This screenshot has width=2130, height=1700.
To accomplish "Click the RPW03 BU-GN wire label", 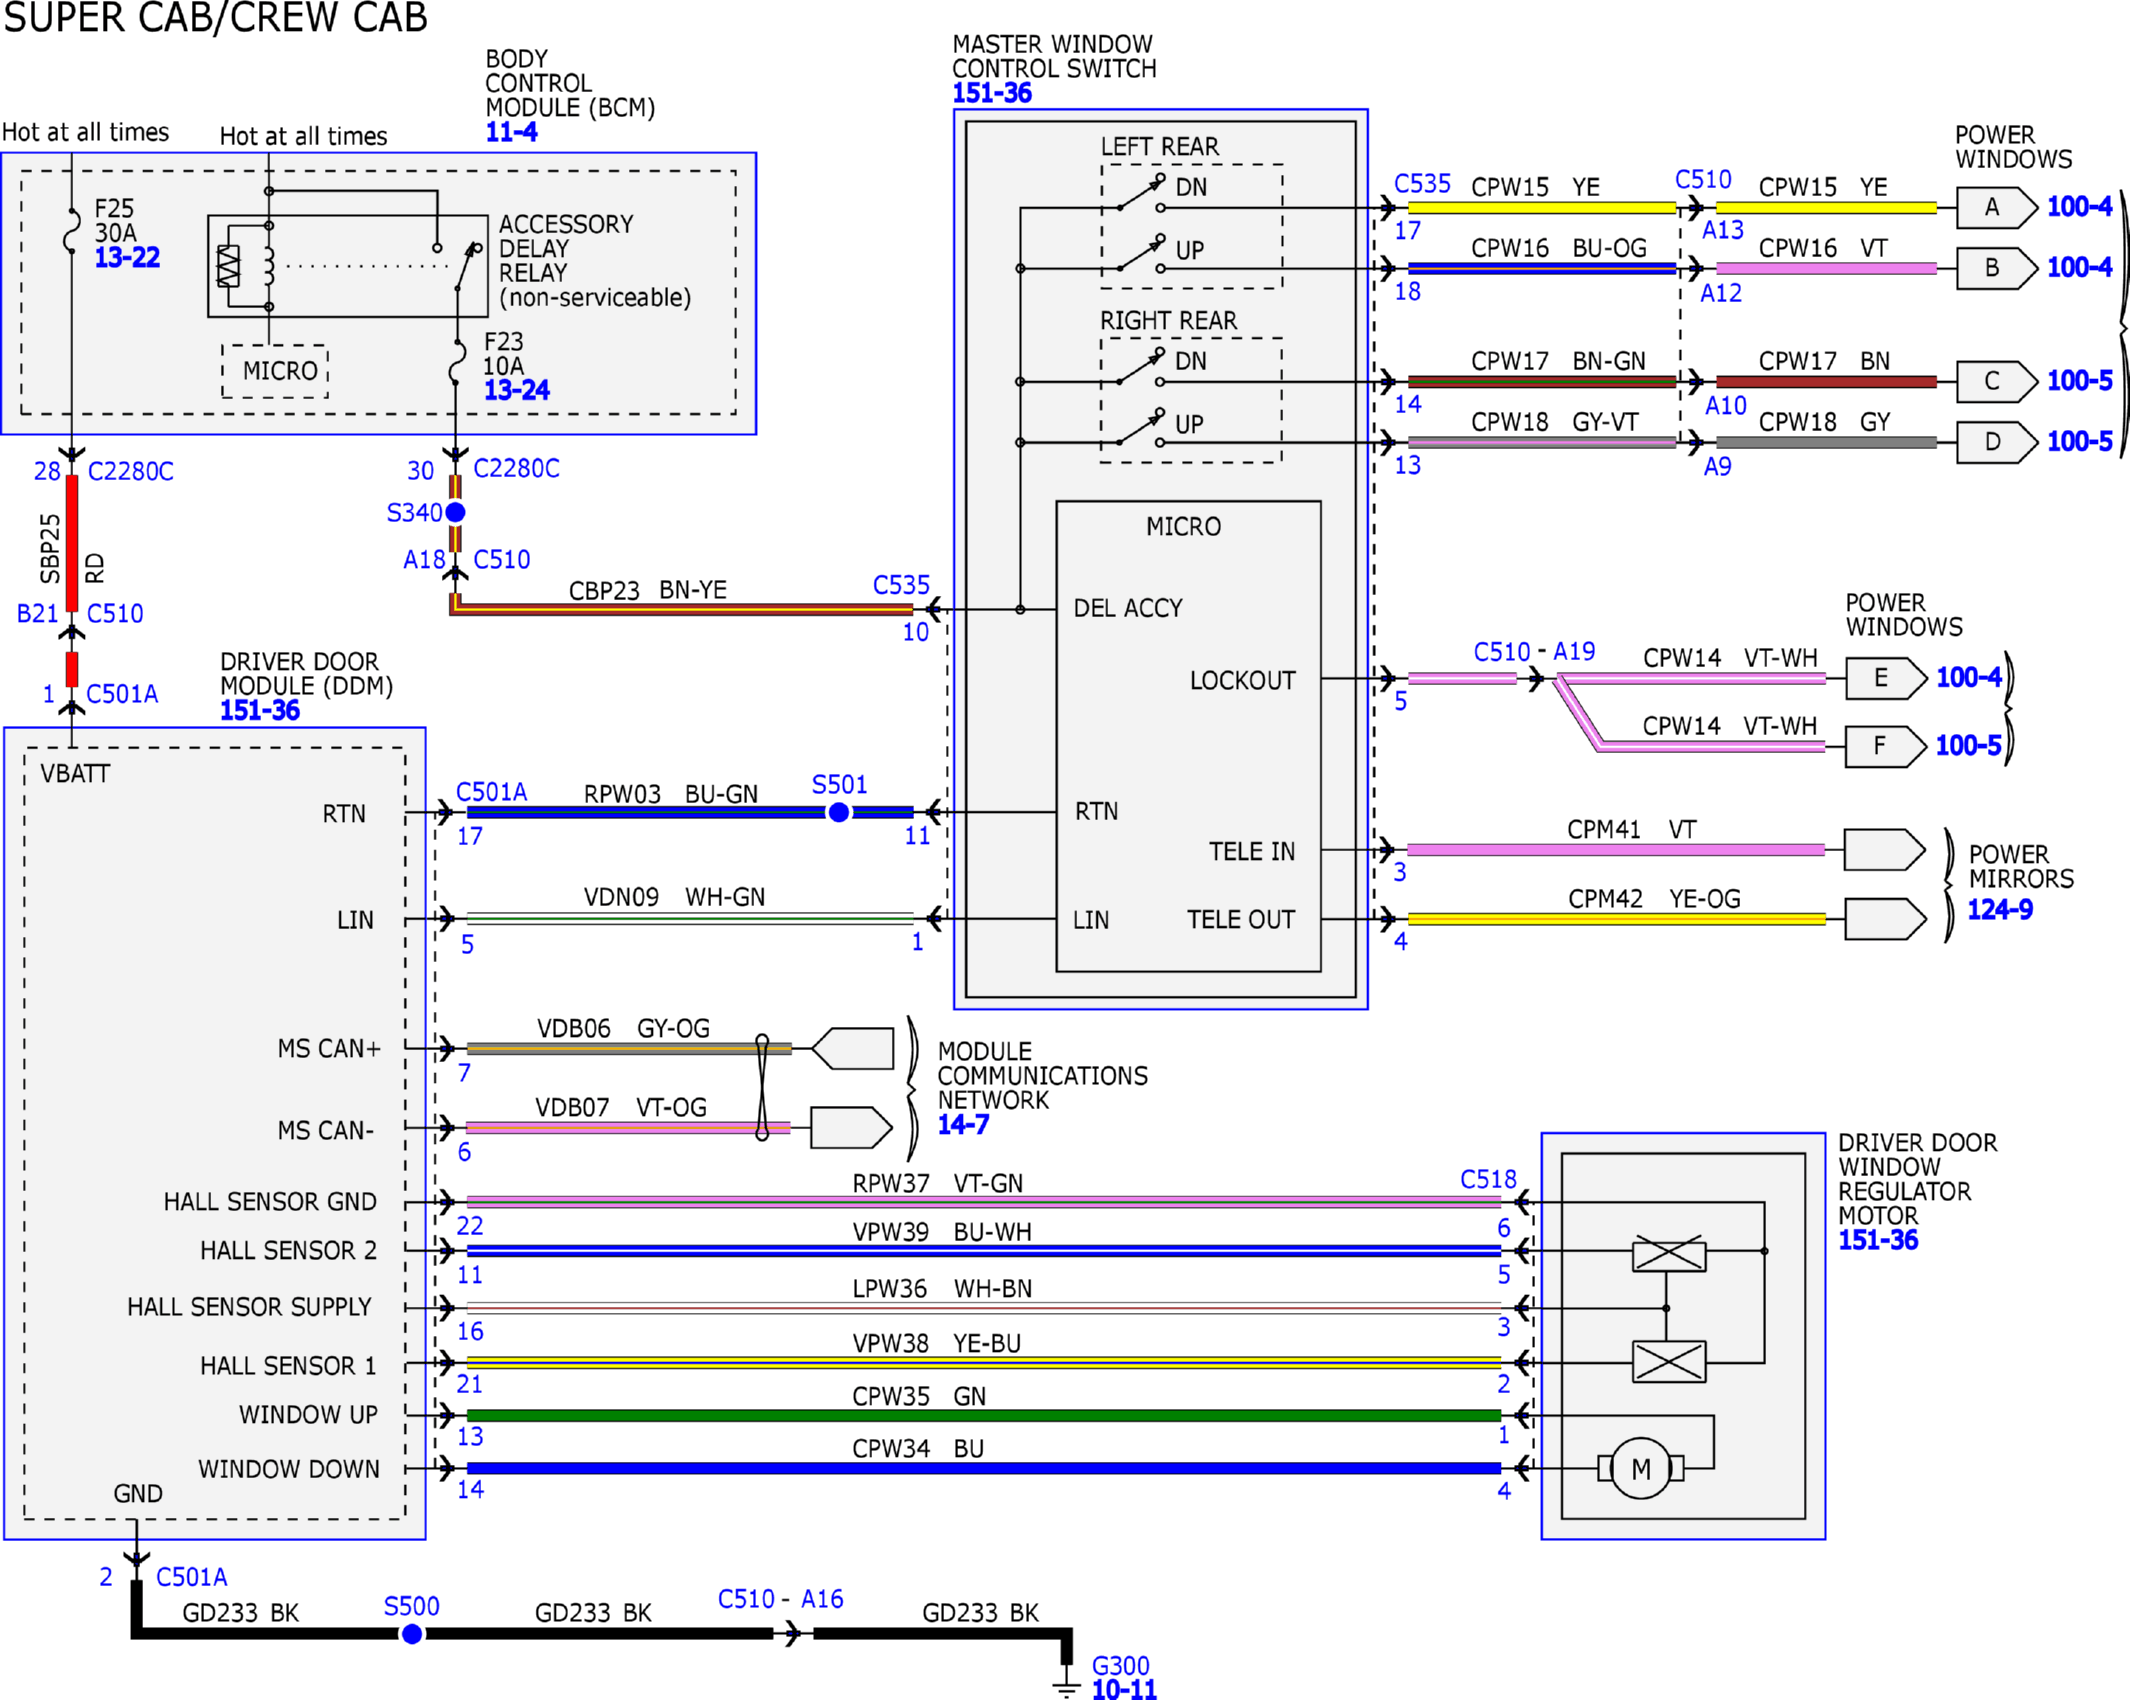I will click(x=671, y=795).
